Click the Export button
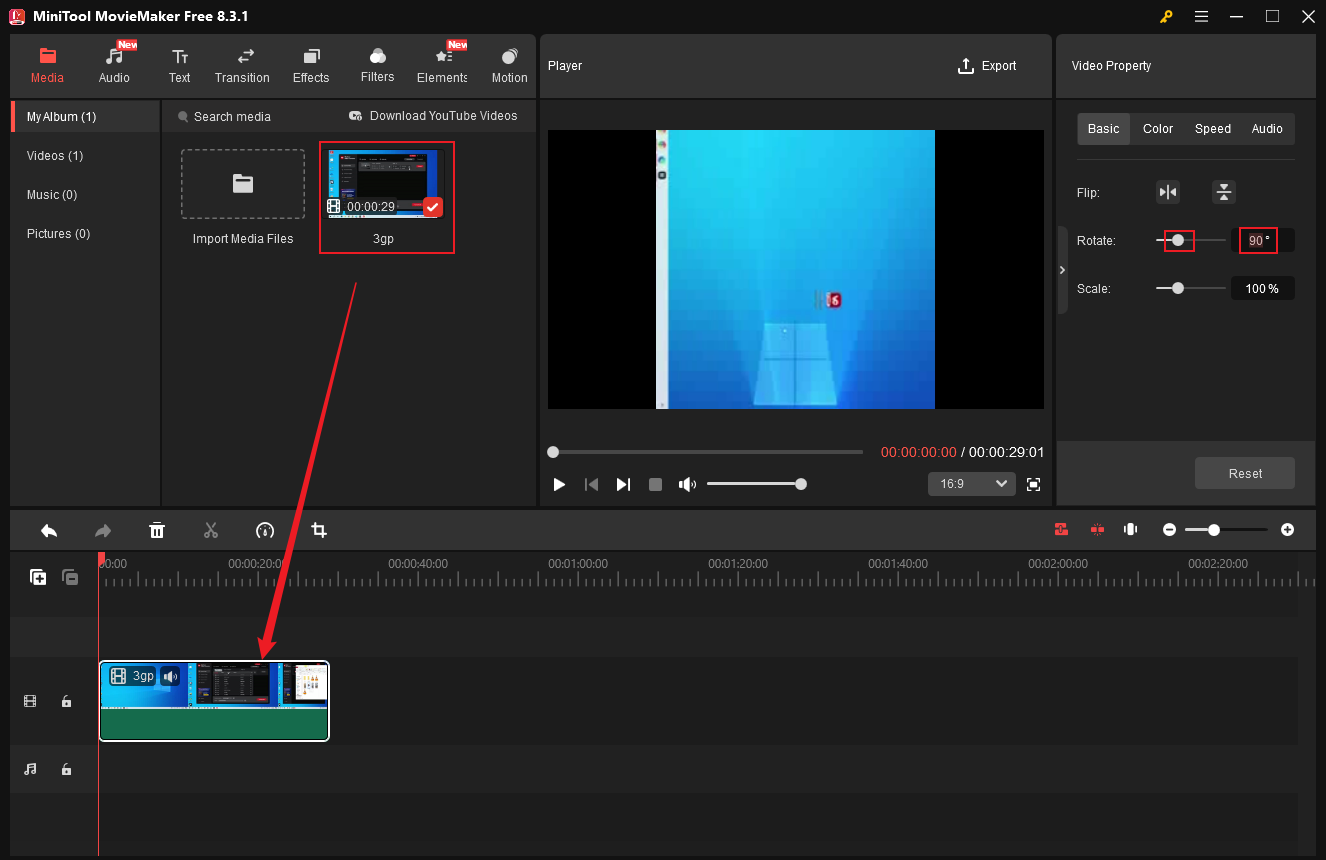1326x860 pixels. tap(987, 66)
